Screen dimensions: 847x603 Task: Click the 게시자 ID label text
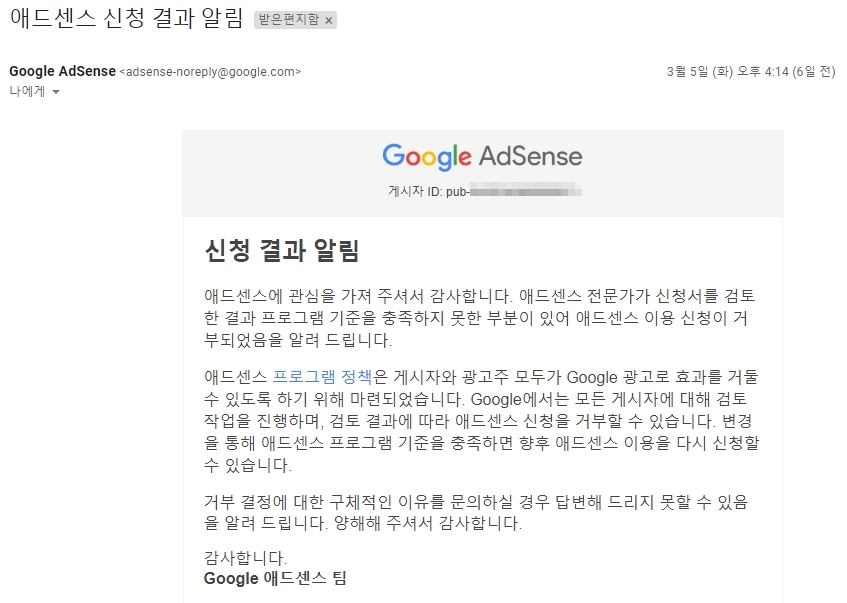pyautogui.click(x=414, y=190)
